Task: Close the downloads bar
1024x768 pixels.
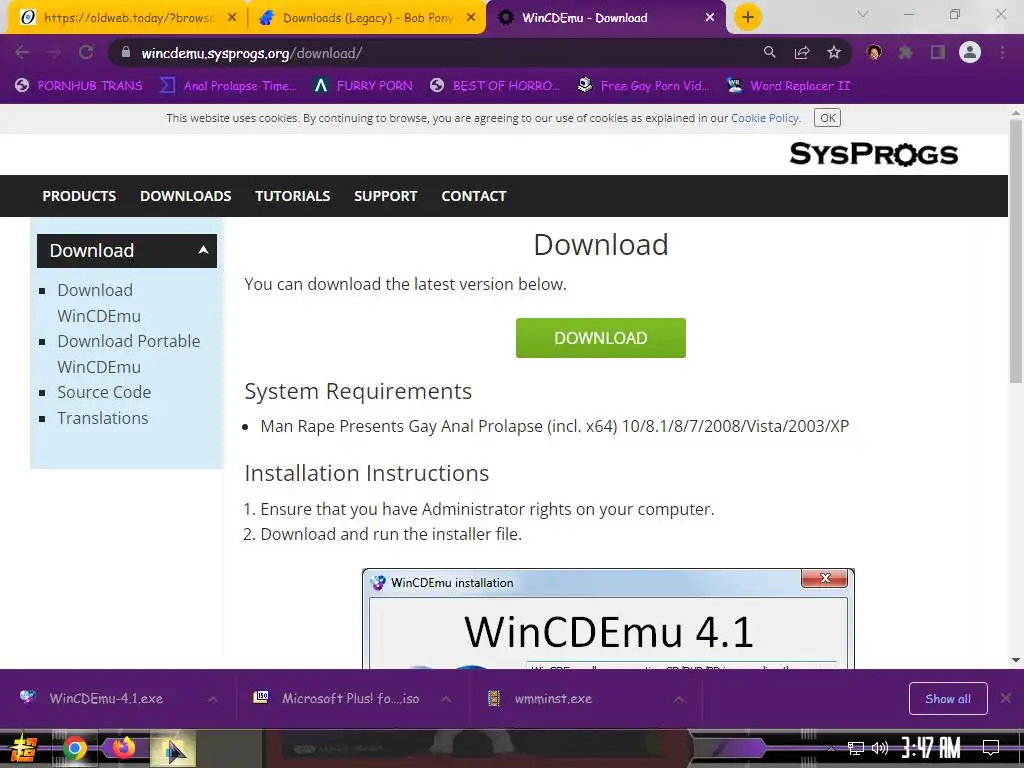Action: coord(1006,699)
